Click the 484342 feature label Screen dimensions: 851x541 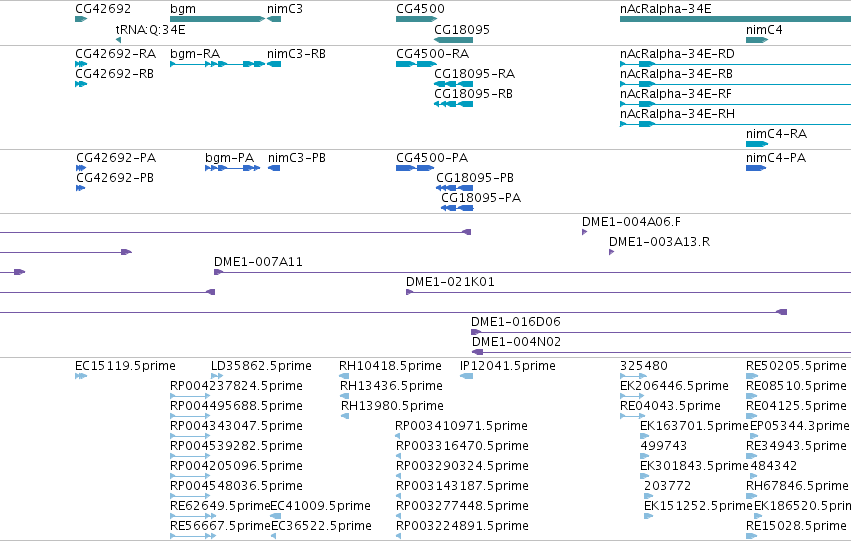pyautogui.click(x=773, y=467)
